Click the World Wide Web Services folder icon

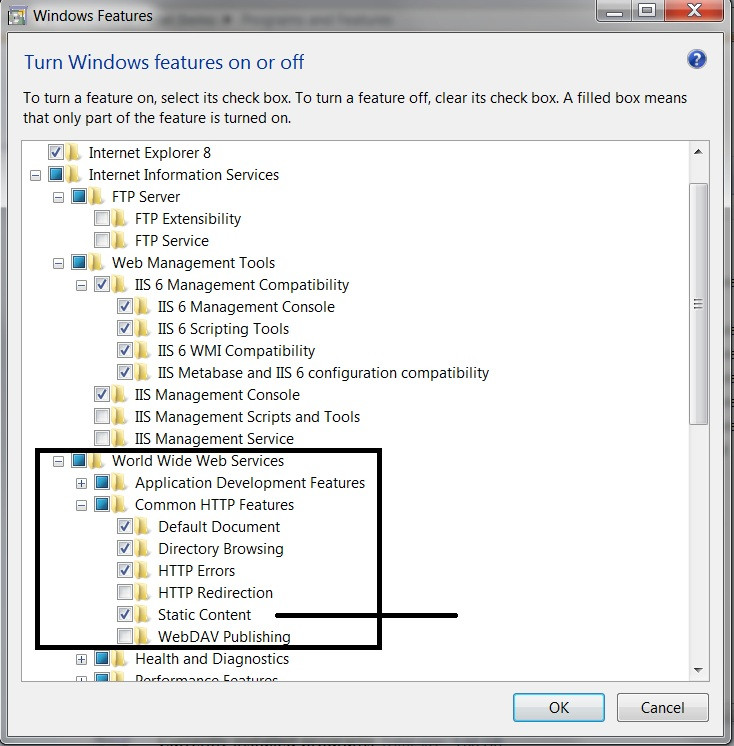pyautogui.click(x=97, y=461)
